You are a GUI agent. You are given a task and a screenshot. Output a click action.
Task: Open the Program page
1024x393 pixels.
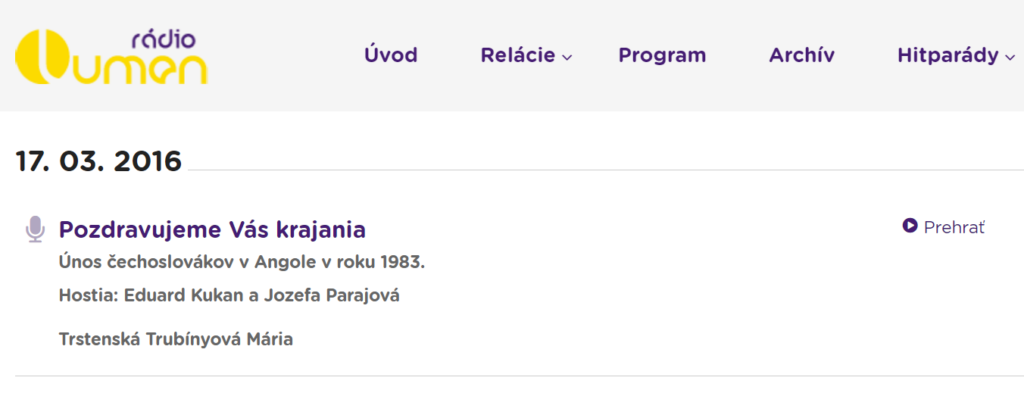click(x=662, y=56)
